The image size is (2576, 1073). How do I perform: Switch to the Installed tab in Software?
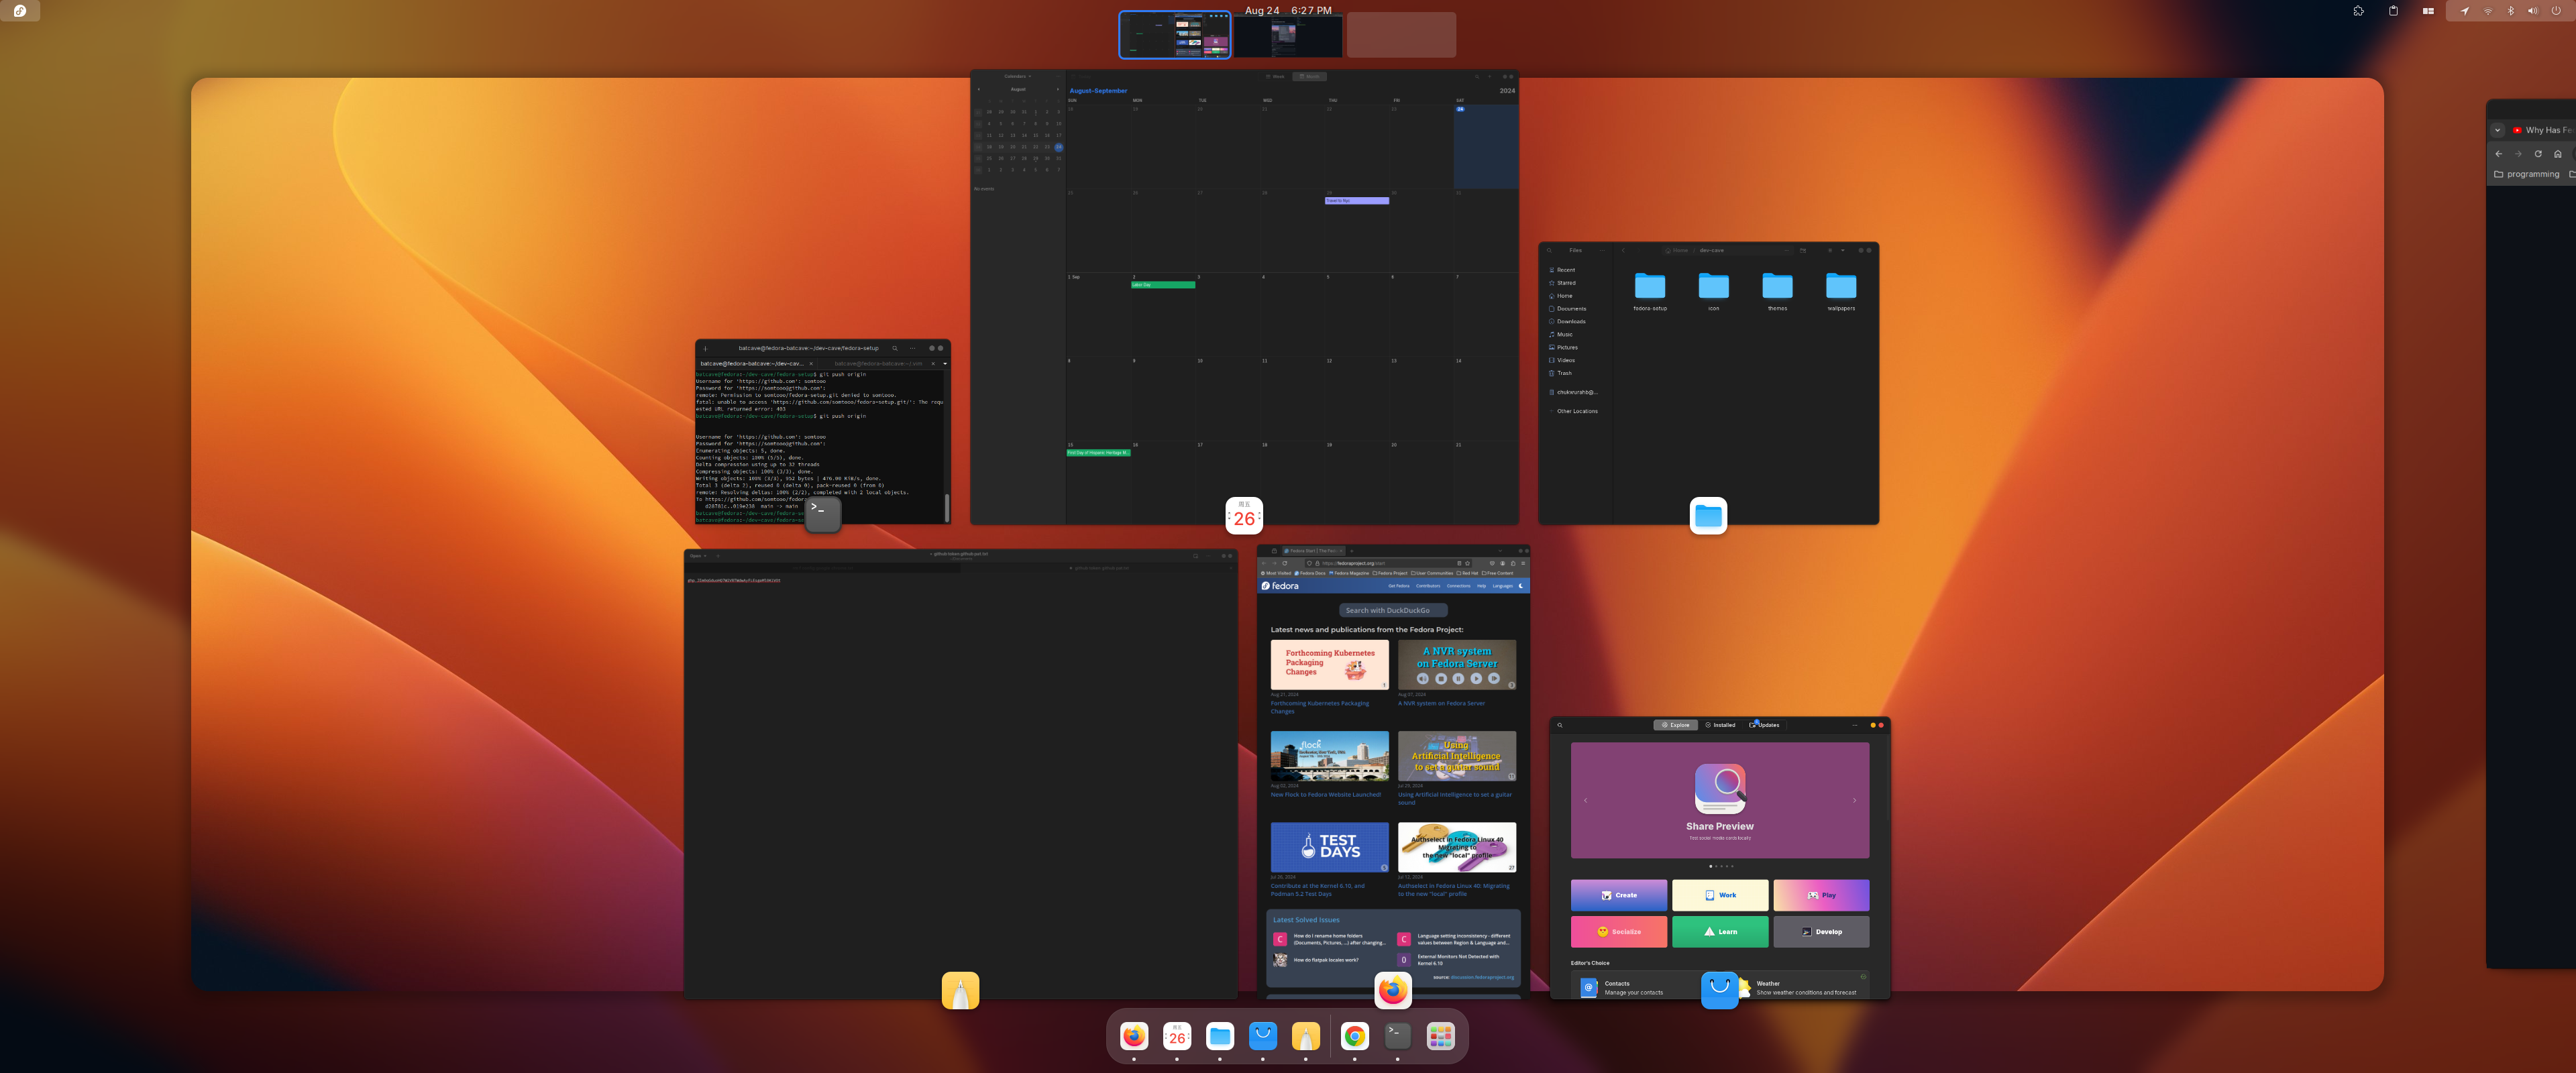pos(1721,725)
